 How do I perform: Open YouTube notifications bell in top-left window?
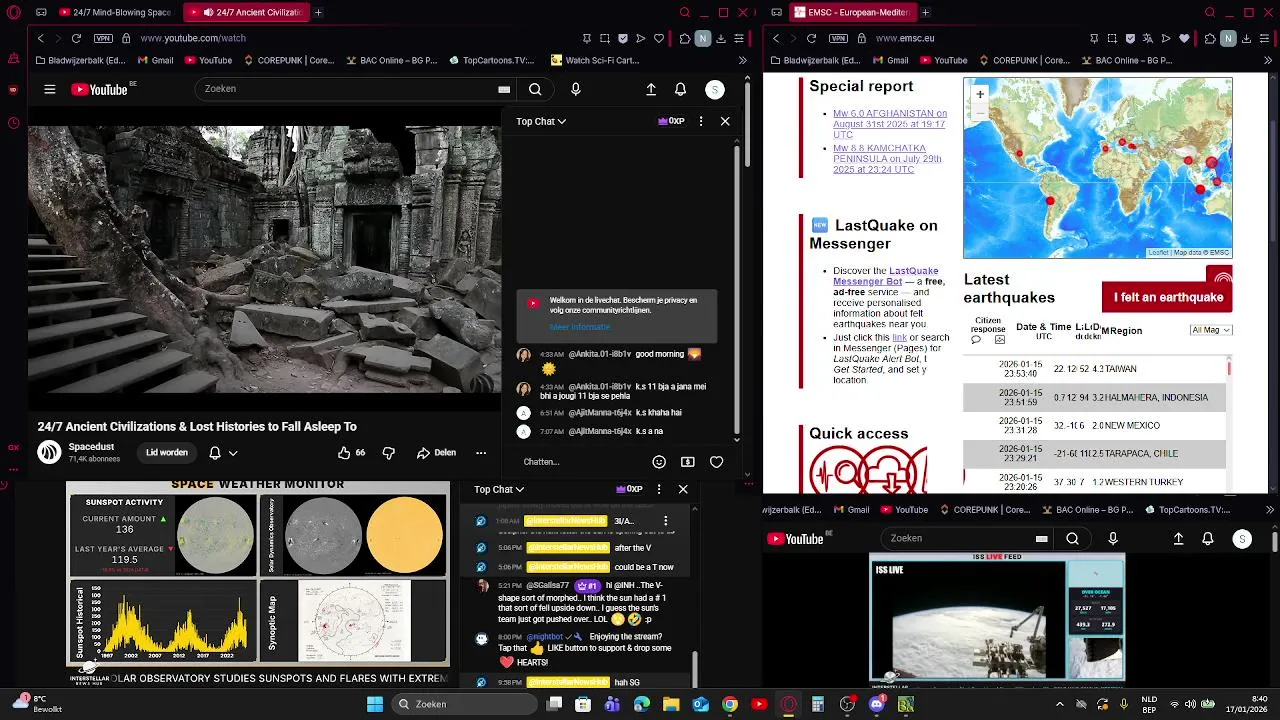click(680, 89)
